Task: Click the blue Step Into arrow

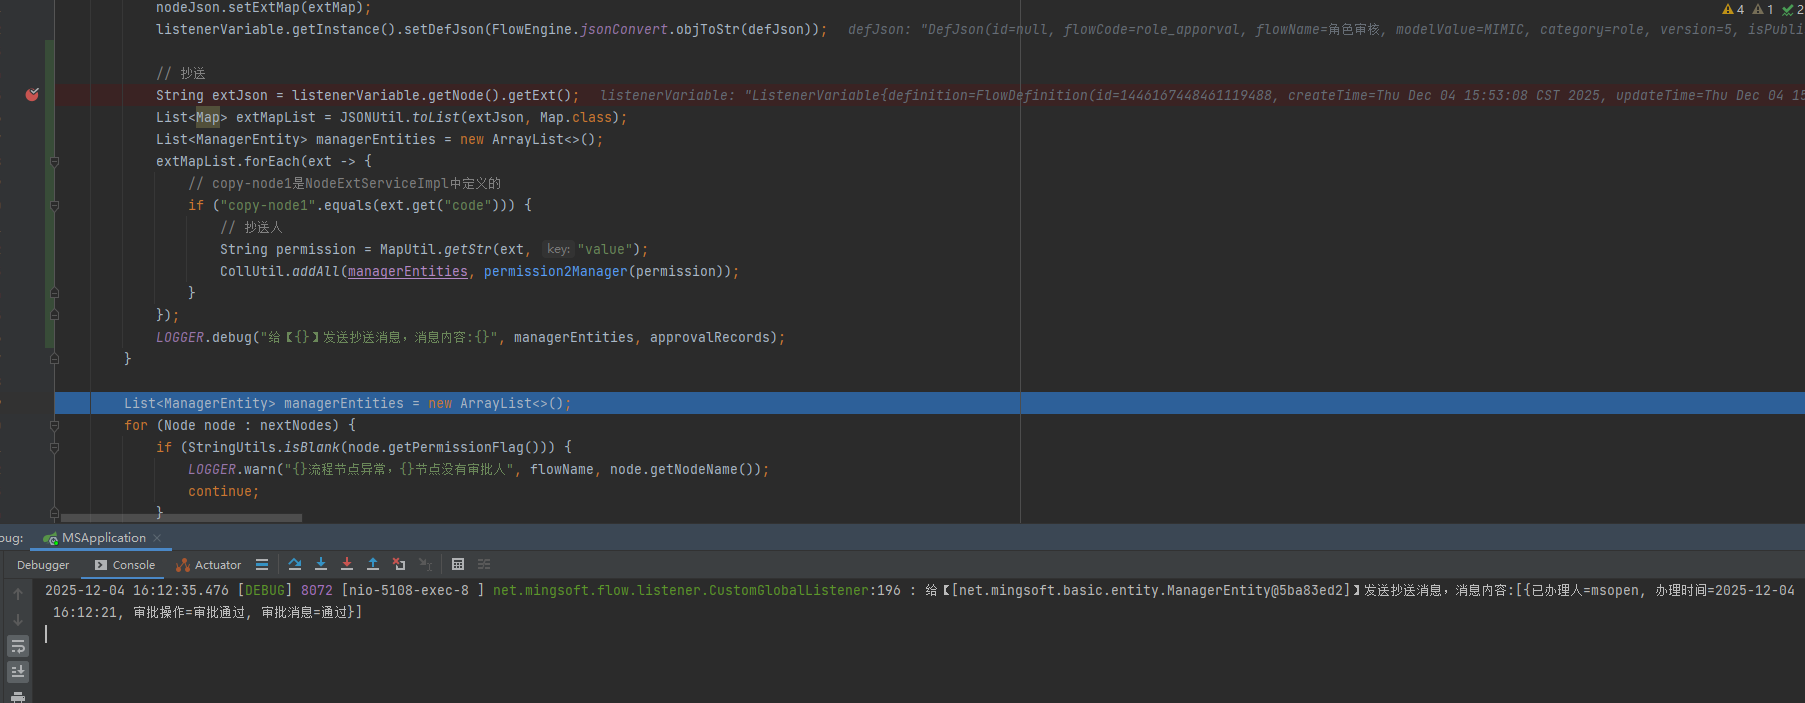Action: (x=321, y=564)
